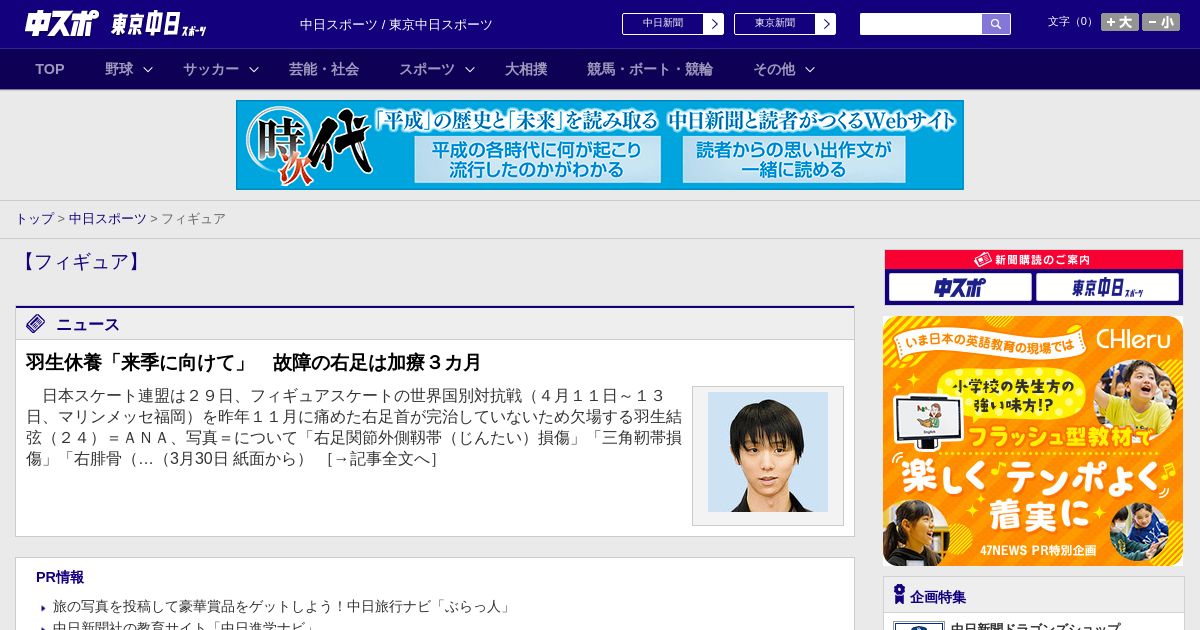Click PR情報 heading text
This screenshot has width=1200, height=630.
pos(60,577)
